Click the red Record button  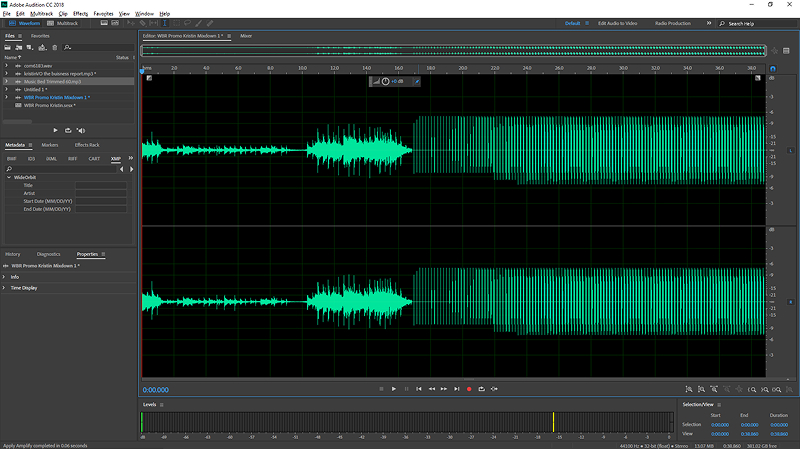[x=469, y=389]
